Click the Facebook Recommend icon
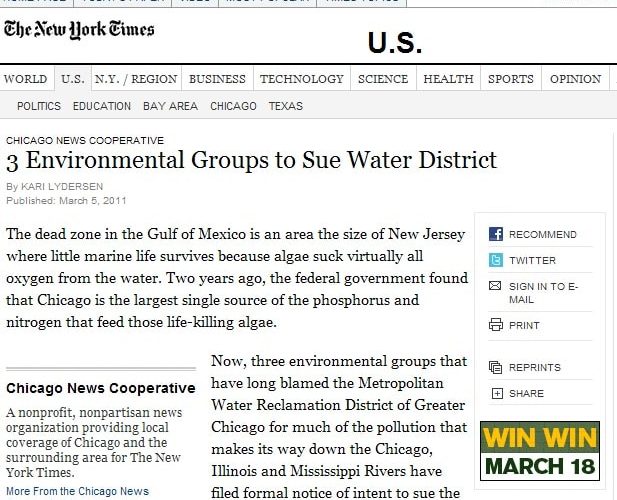The image size is (617, 500). (496, 234)
